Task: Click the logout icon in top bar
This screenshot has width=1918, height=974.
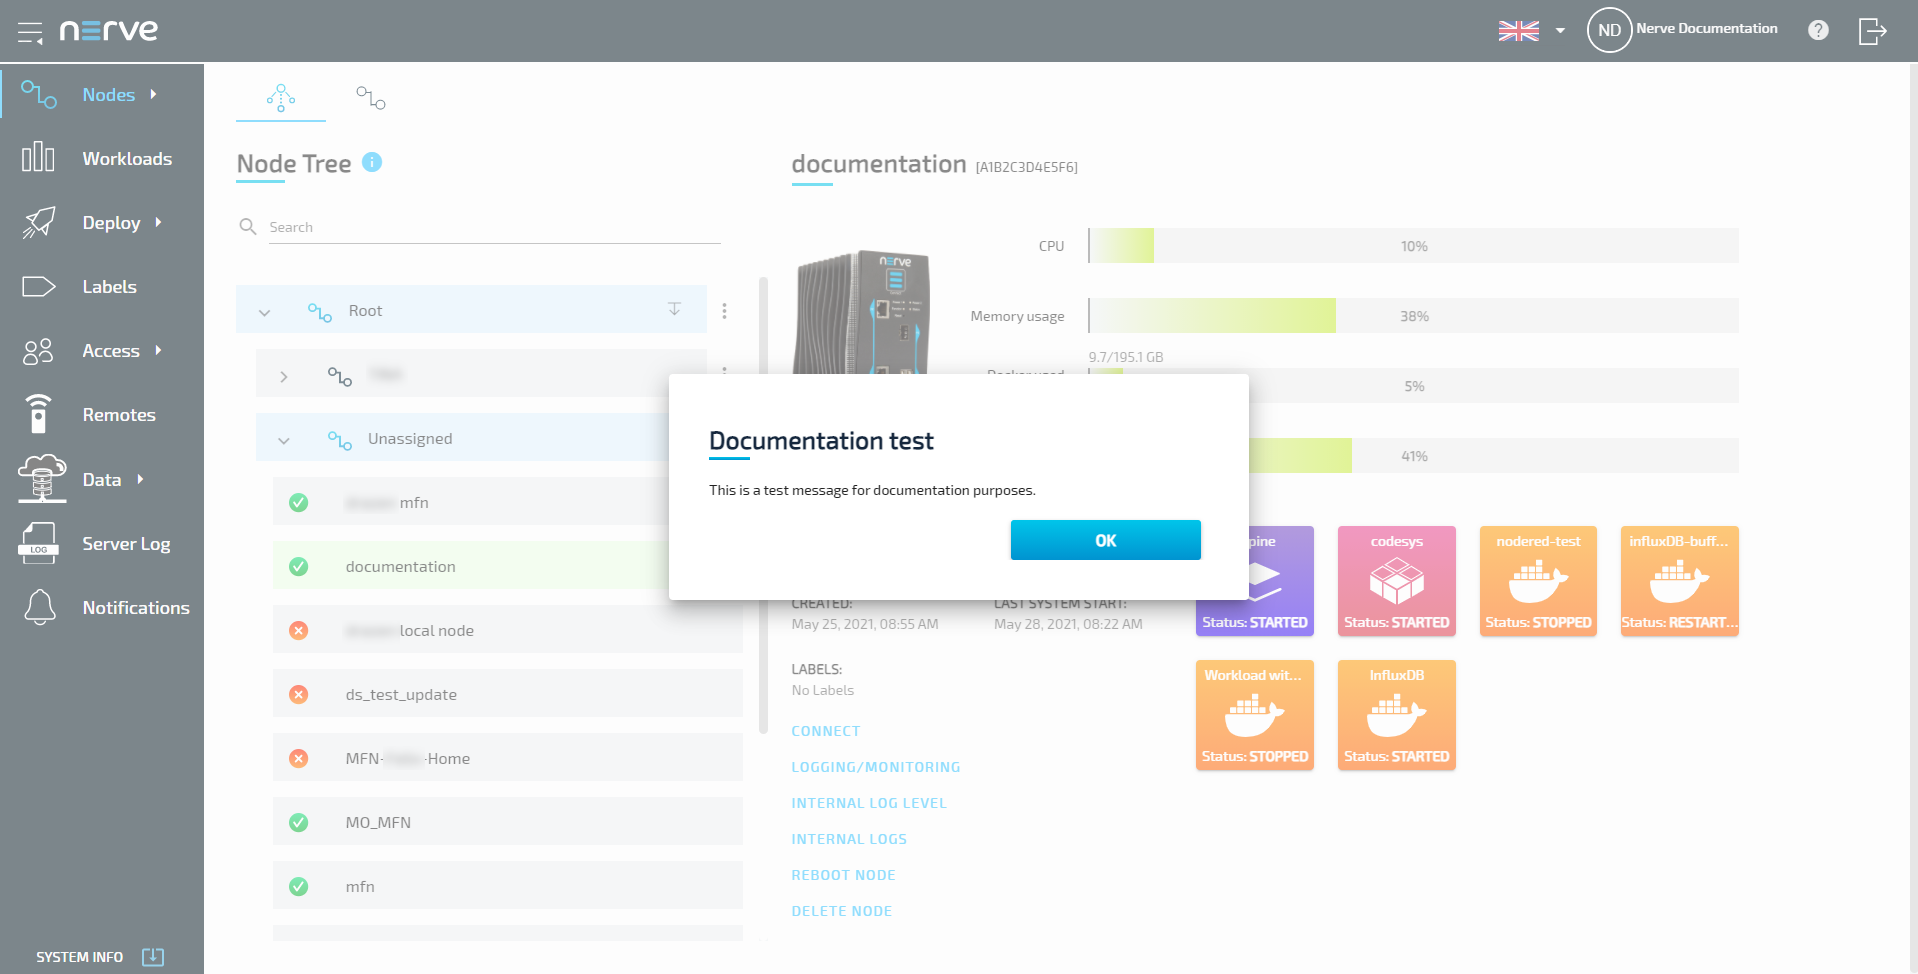Action: (1872, 31)
